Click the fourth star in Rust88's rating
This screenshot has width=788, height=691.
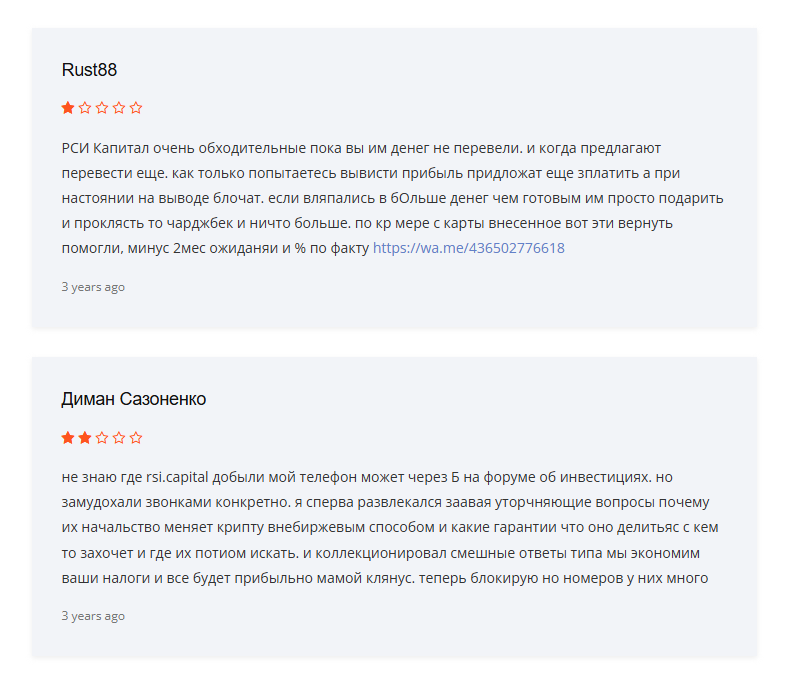(x=119, y=108)
